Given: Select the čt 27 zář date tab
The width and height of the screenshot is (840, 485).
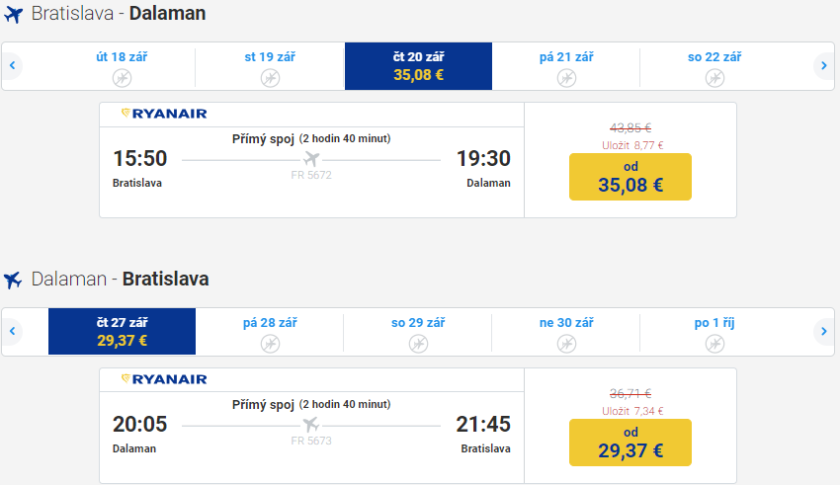Looking at the screenshot, I should coord(121,331).
